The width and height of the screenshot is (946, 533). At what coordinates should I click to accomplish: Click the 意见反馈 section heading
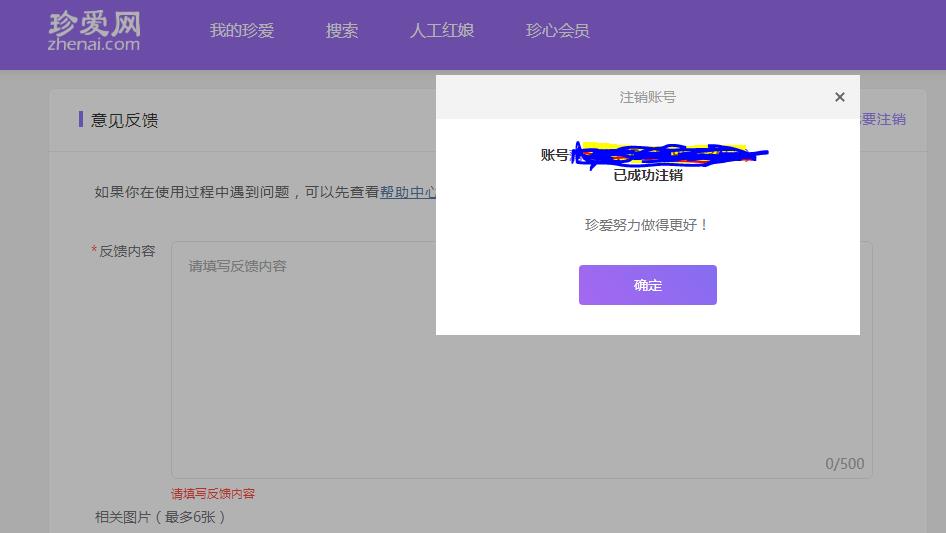(124, 120)
